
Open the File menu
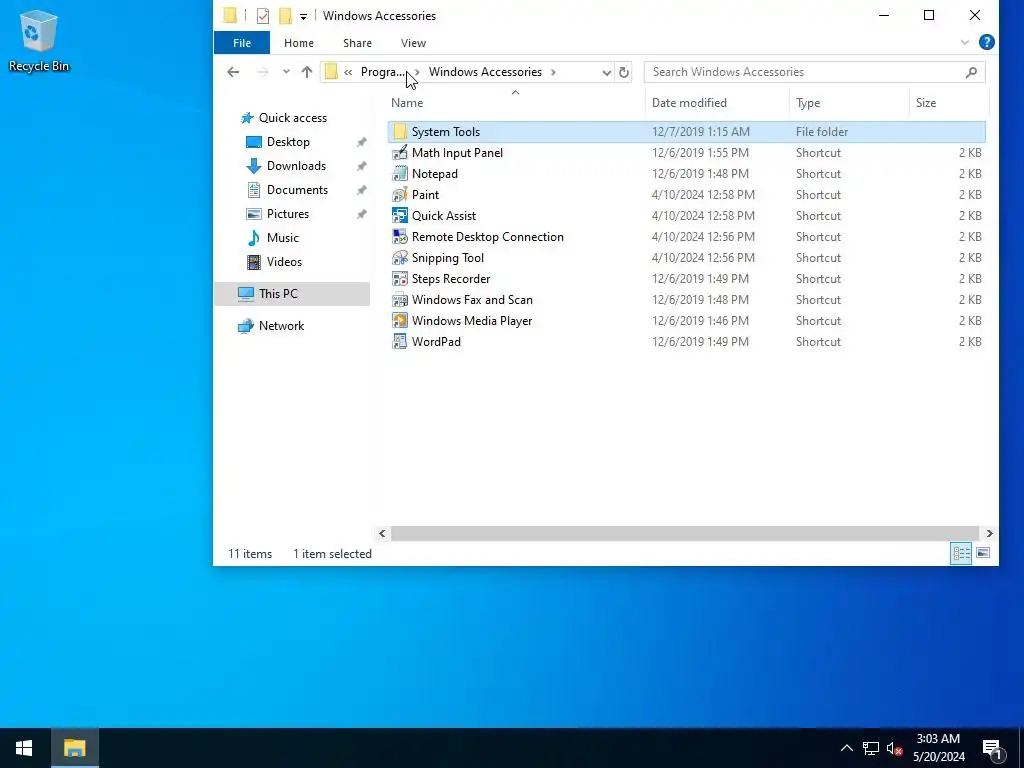click(x=242, y=43)
